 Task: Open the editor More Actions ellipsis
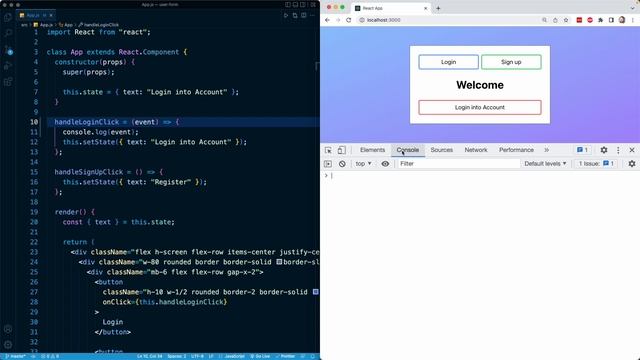tap(313, 16)
